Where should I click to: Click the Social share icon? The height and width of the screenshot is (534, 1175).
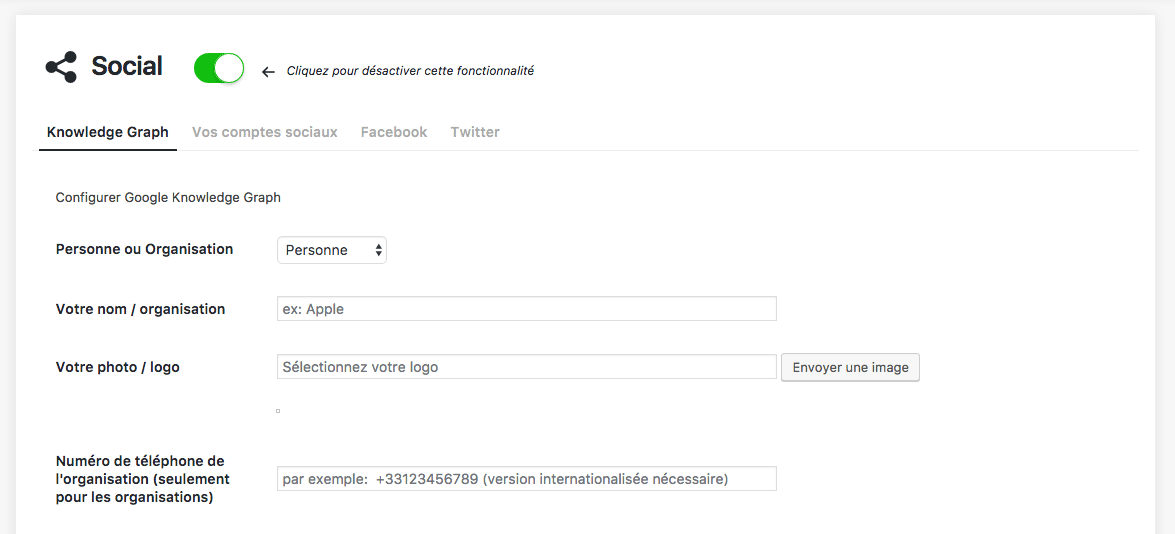pos(61,67)
